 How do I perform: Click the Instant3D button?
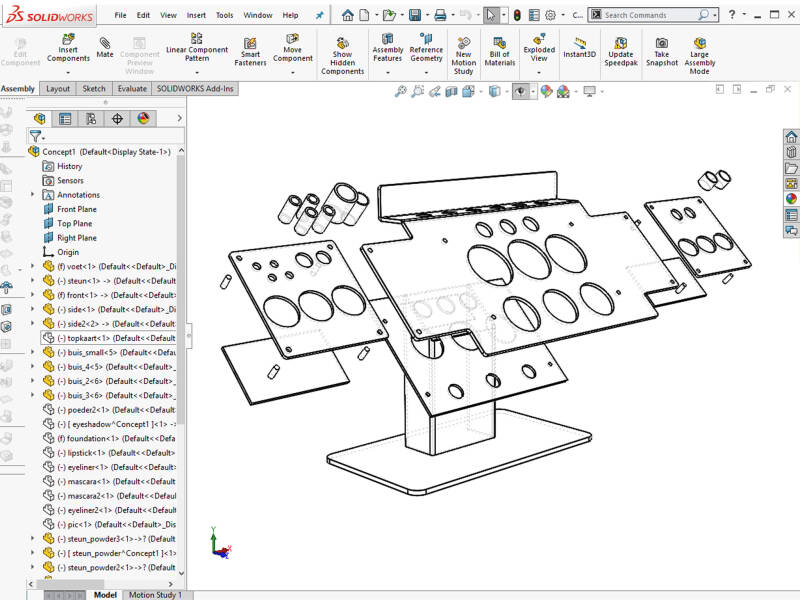pyautogui.click(x=578, y=46)
